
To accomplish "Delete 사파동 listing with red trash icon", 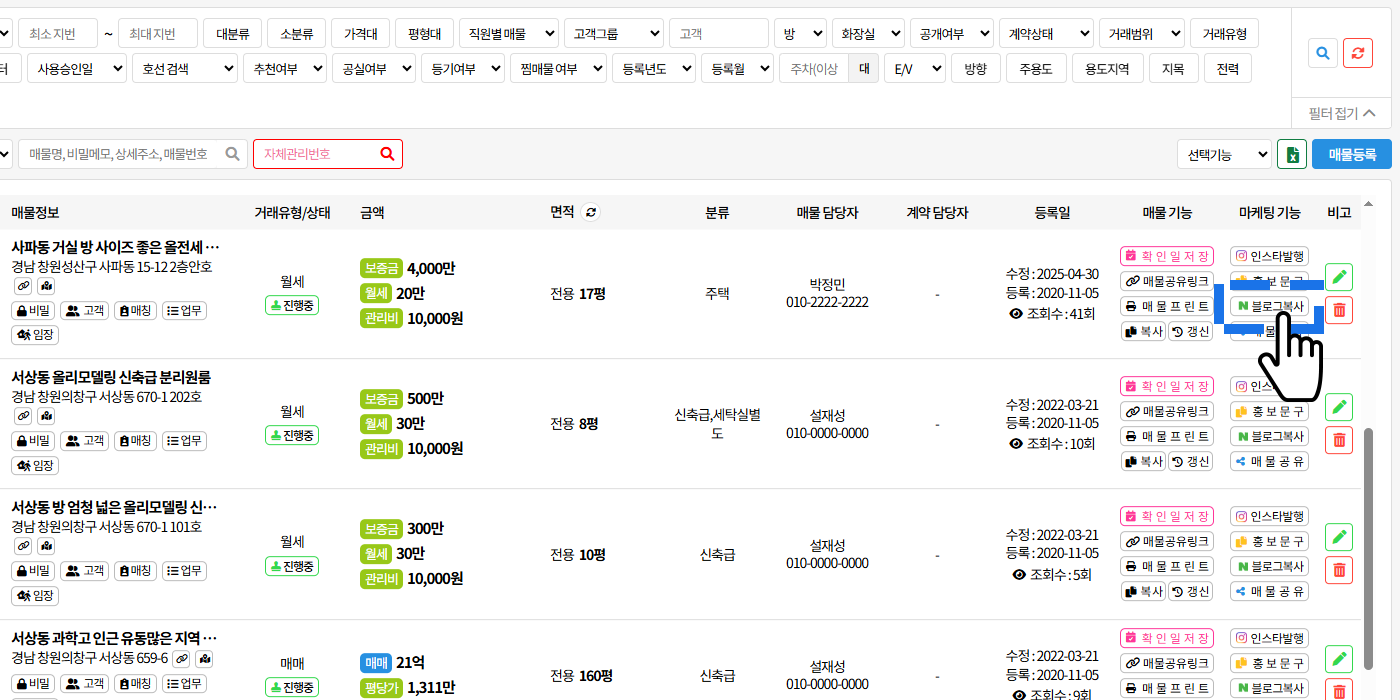I will (x=1339, y=310).
